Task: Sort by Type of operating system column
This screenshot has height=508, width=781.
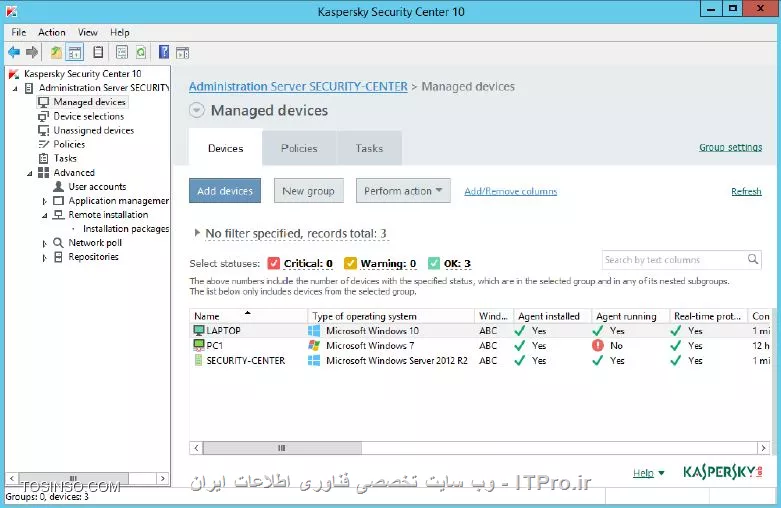Action: 391,316
